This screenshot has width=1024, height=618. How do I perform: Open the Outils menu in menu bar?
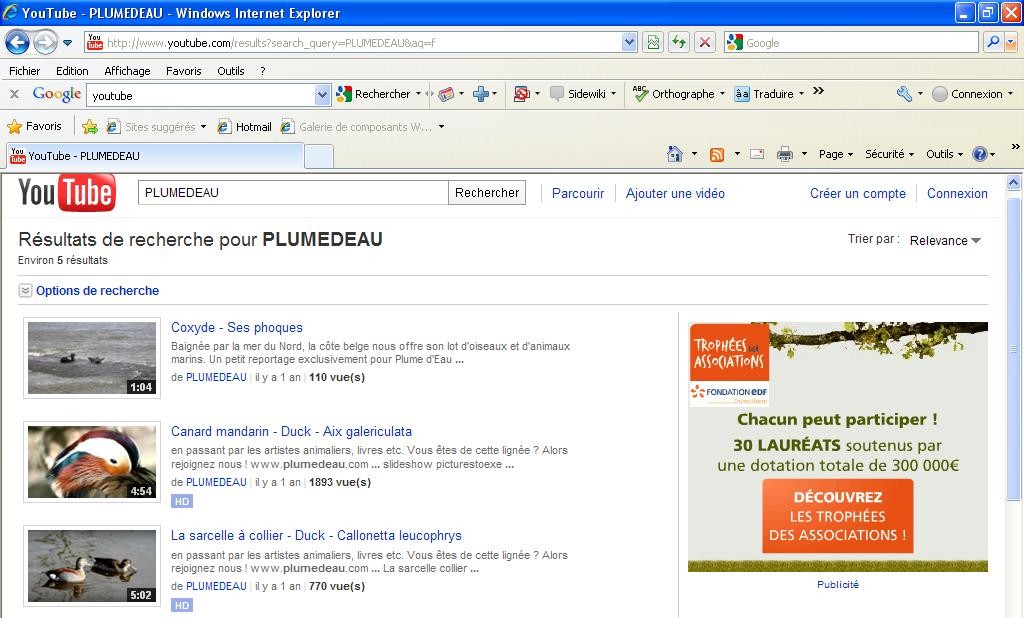point(231,71)
